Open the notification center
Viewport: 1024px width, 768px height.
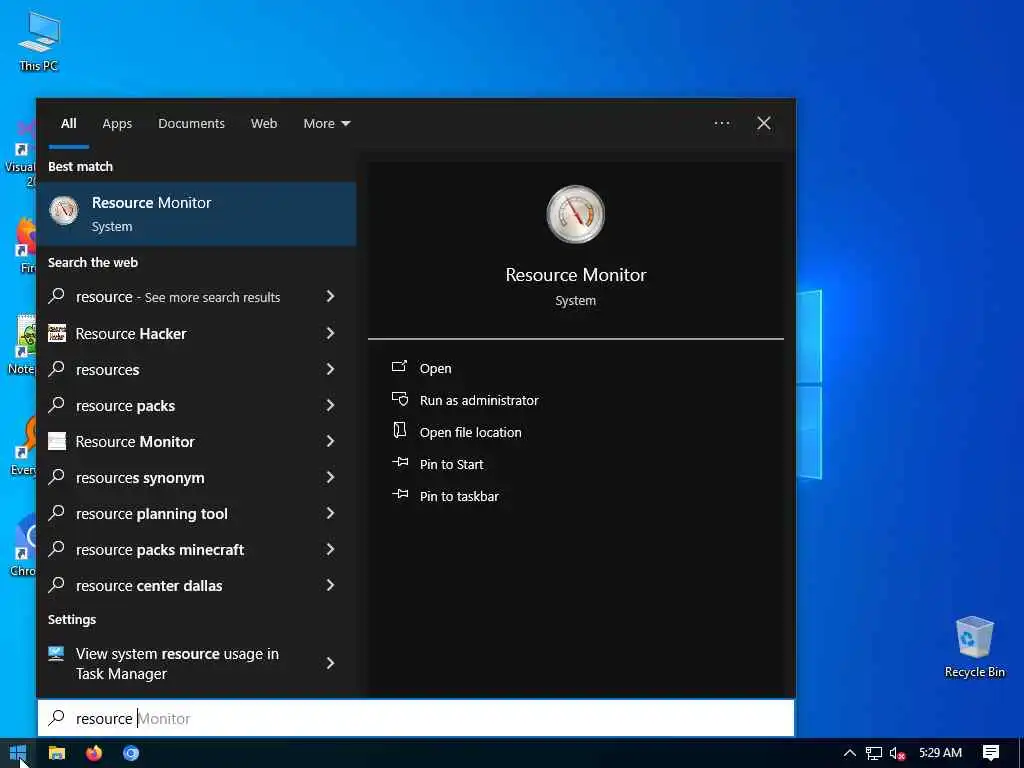(991, 753)
